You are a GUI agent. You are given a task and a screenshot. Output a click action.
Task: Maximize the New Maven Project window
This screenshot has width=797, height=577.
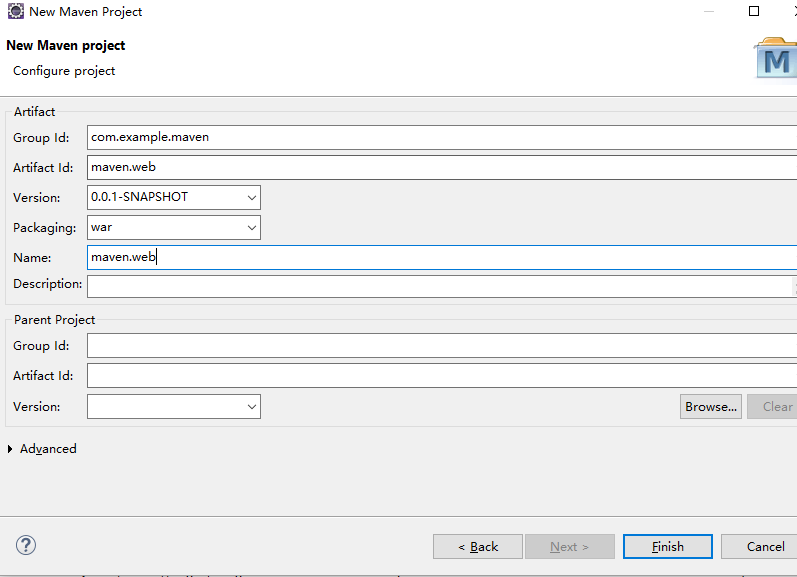[754, 11]
